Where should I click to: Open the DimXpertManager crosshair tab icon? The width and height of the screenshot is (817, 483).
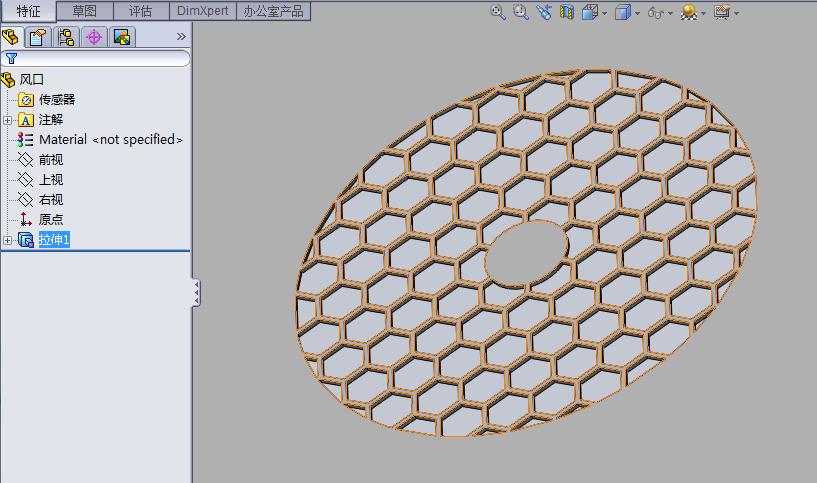[x=94, y=37]
